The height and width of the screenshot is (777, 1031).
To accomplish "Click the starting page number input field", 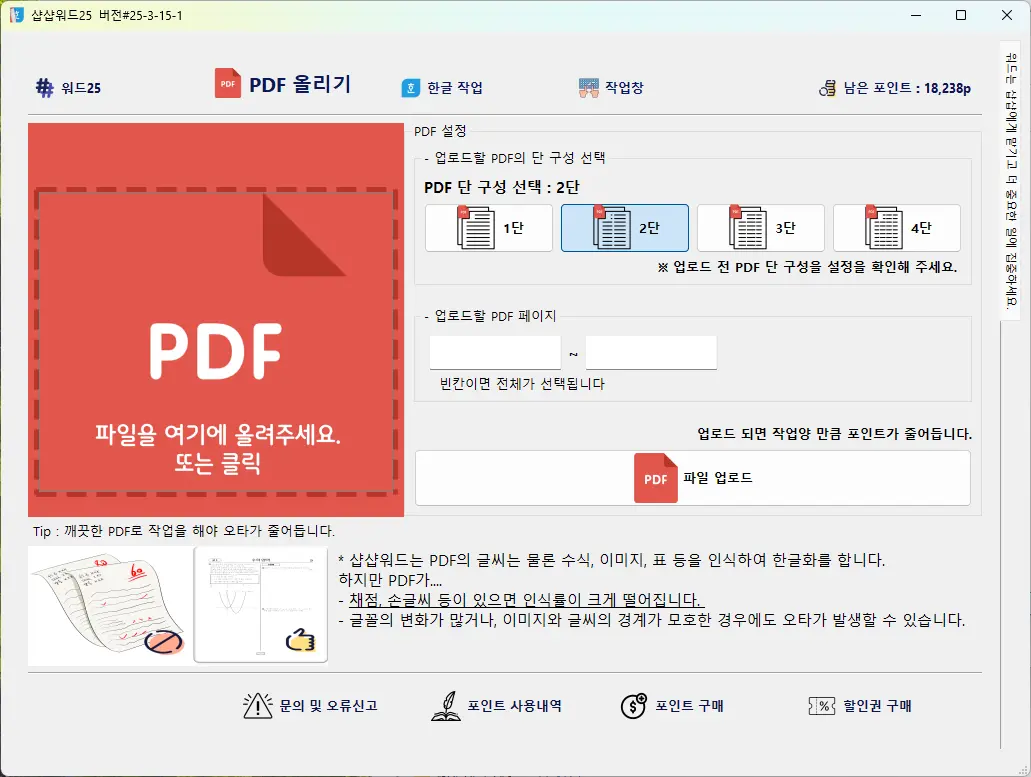I will [x=494, y=352].
